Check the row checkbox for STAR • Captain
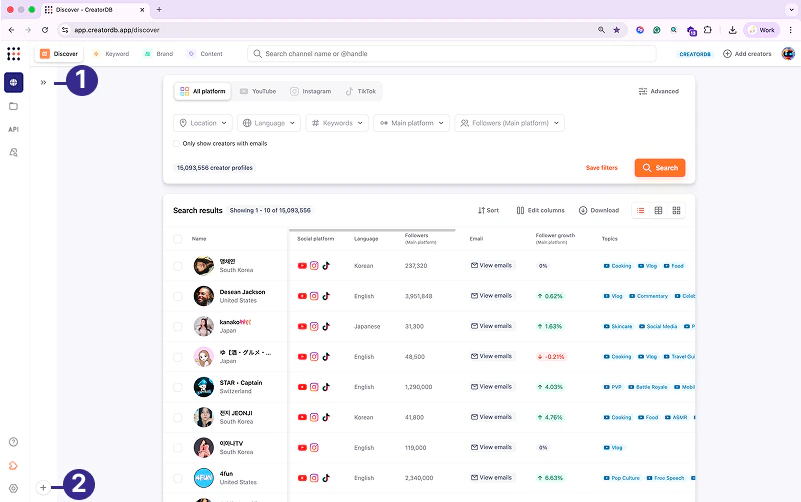Viewport: 801px width, 502px height. pyautogui.click(x=178, y=387)
